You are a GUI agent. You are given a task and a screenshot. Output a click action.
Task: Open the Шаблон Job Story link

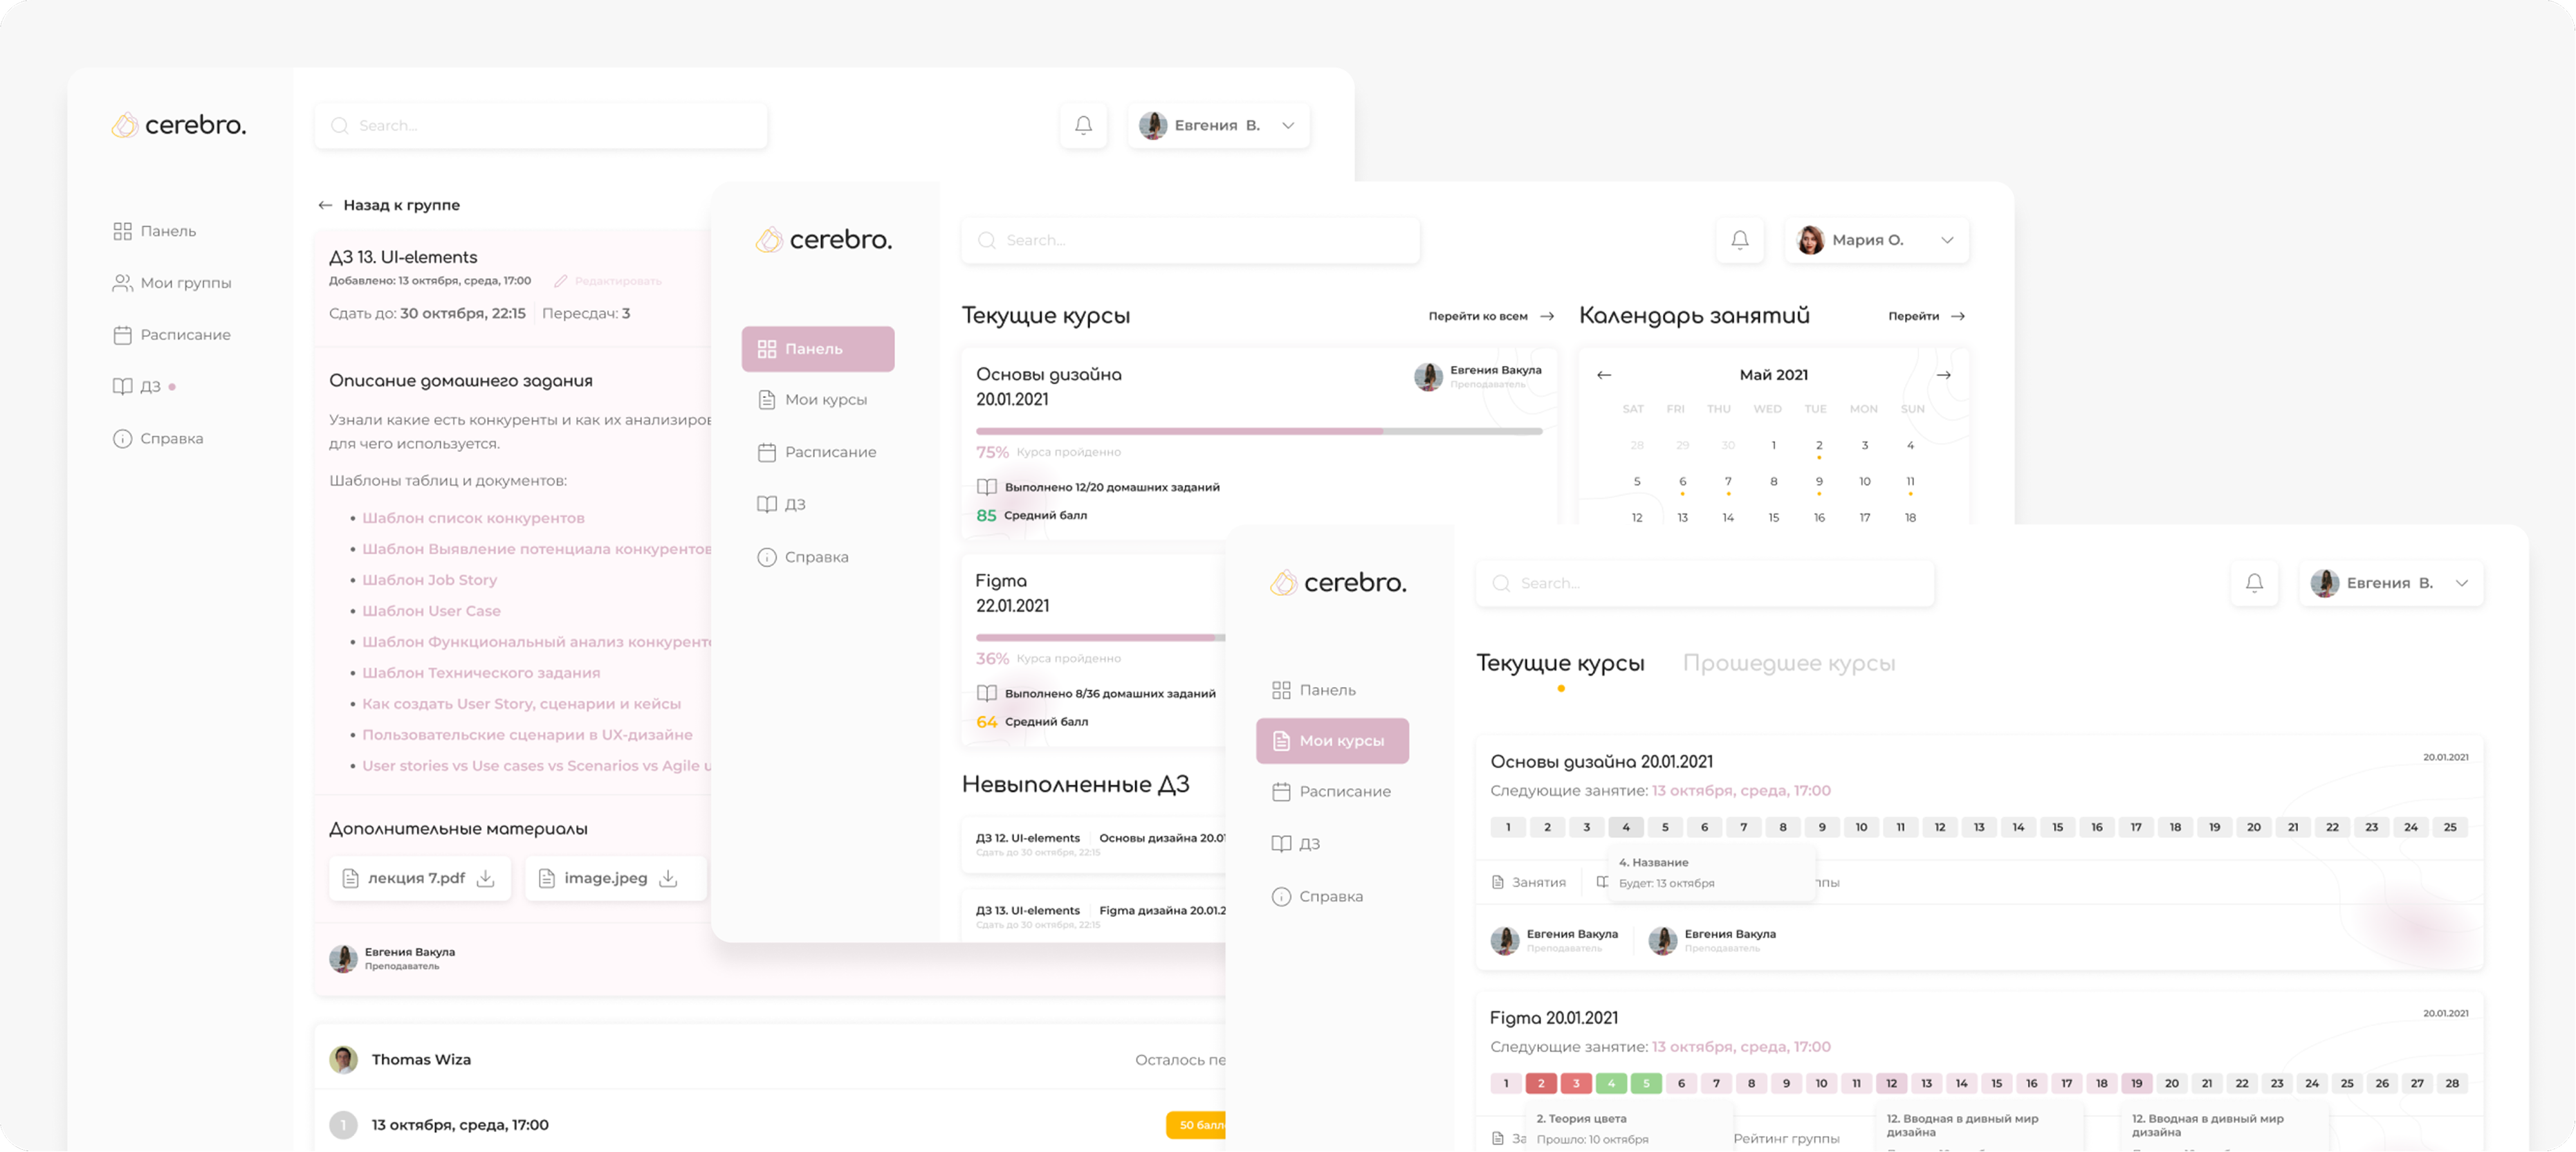429,579
